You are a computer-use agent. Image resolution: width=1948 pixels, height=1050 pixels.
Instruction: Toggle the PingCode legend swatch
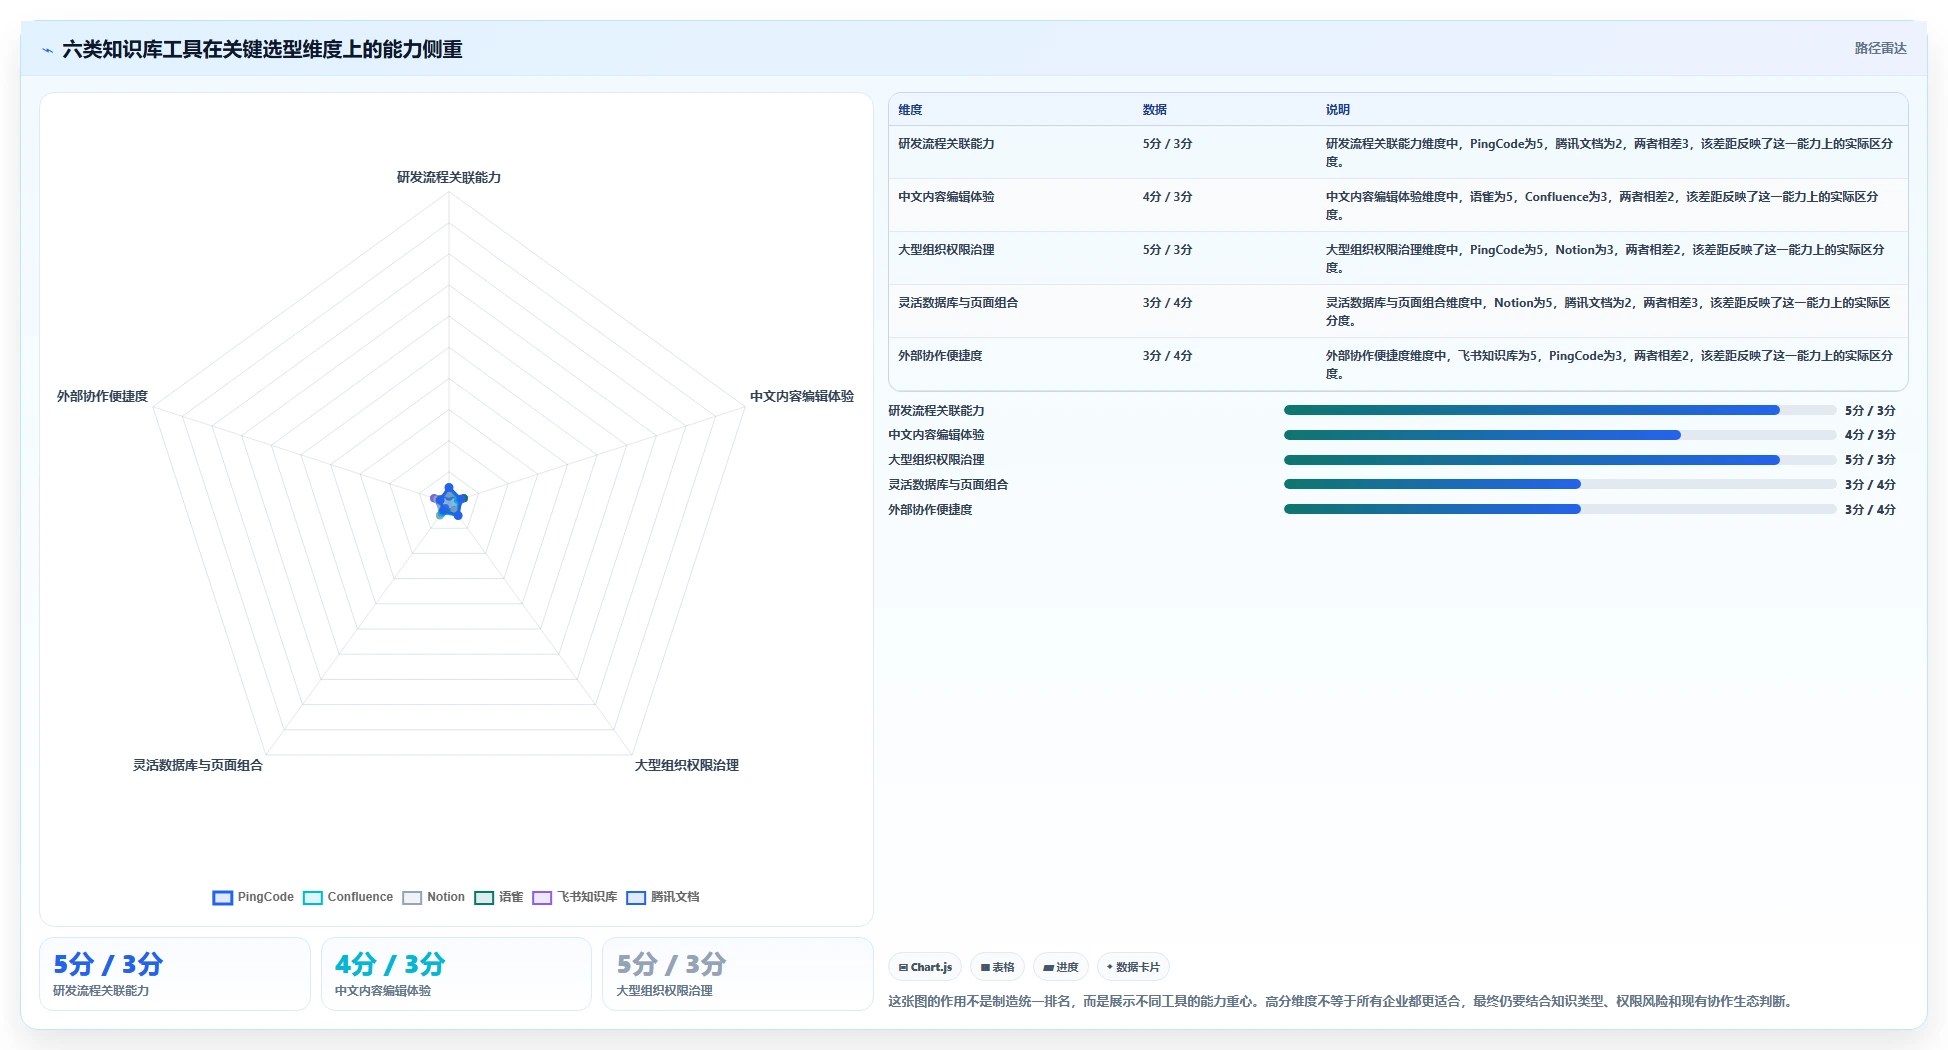223,897
